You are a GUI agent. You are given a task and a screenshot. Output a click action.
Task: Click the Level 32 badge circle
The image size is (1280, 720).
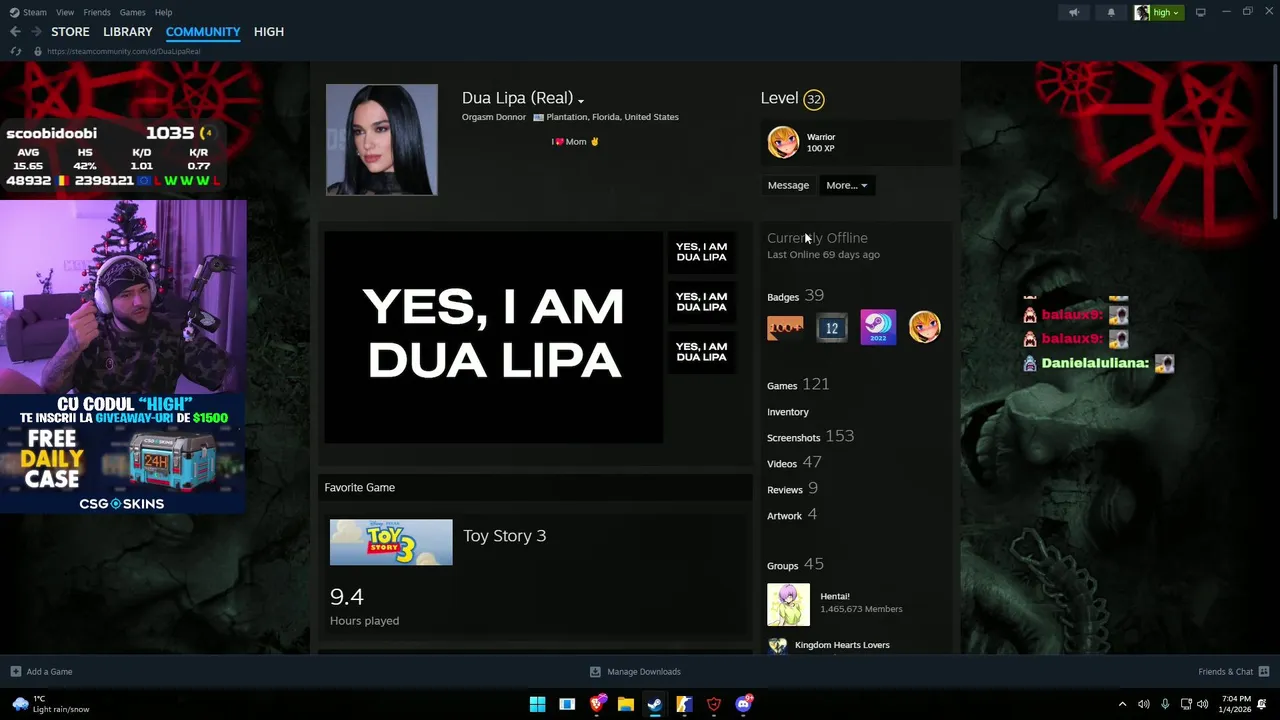tap(814, 99)
